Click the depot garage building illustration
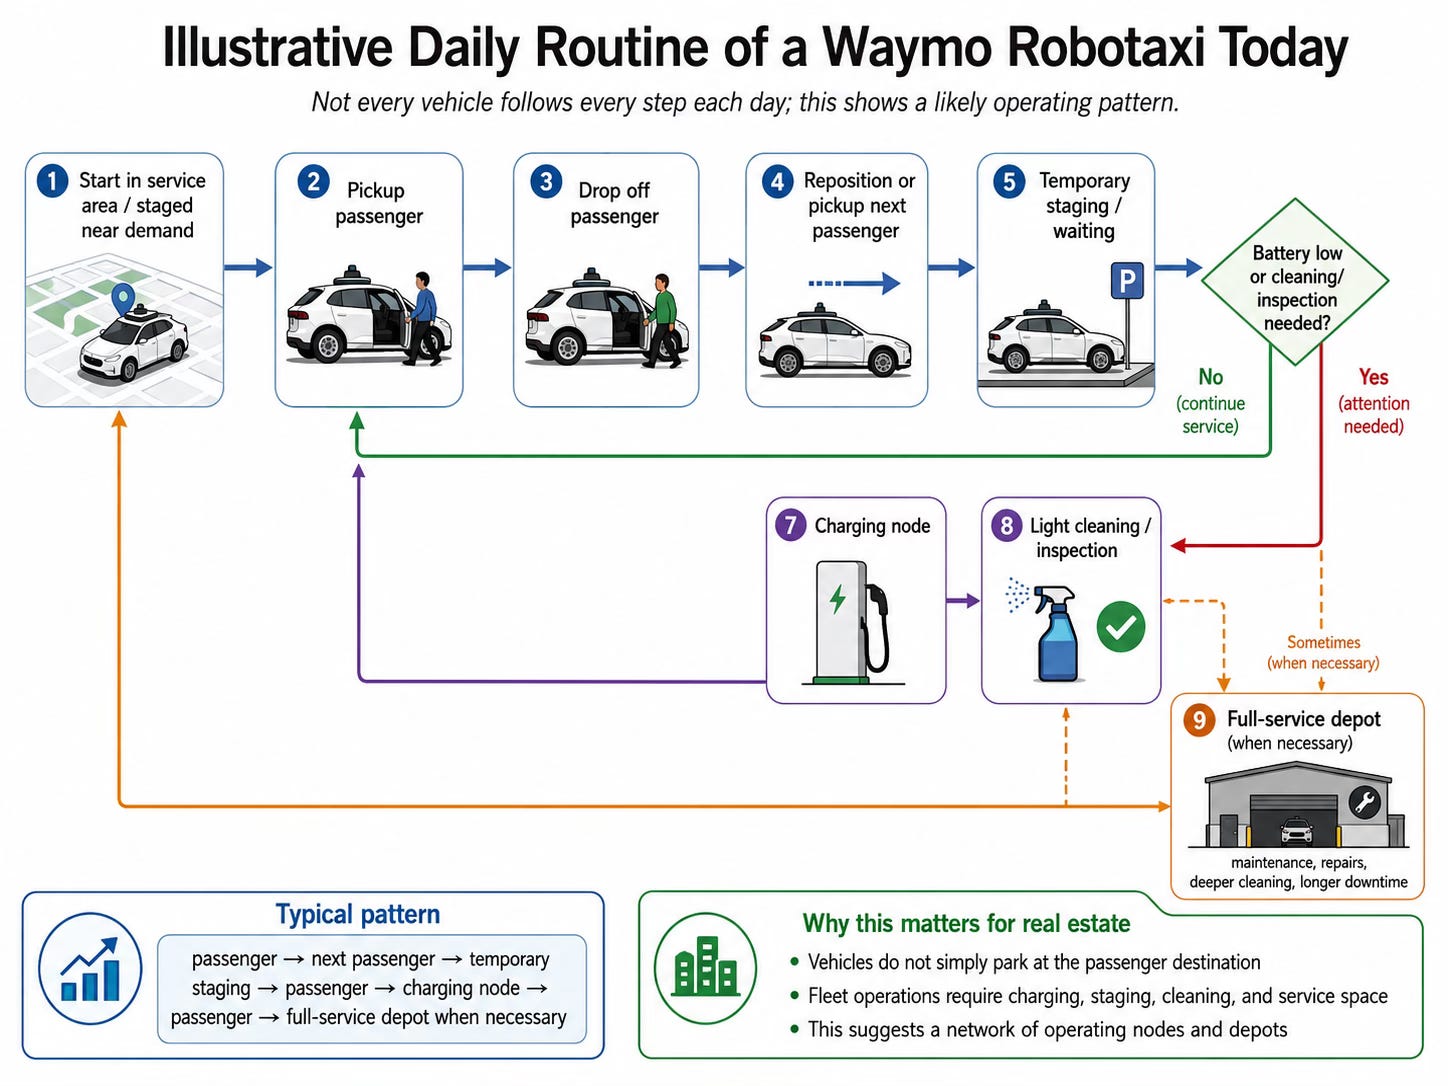The width and height of the screenshot is (1448, 1086). click(1298, 805)
